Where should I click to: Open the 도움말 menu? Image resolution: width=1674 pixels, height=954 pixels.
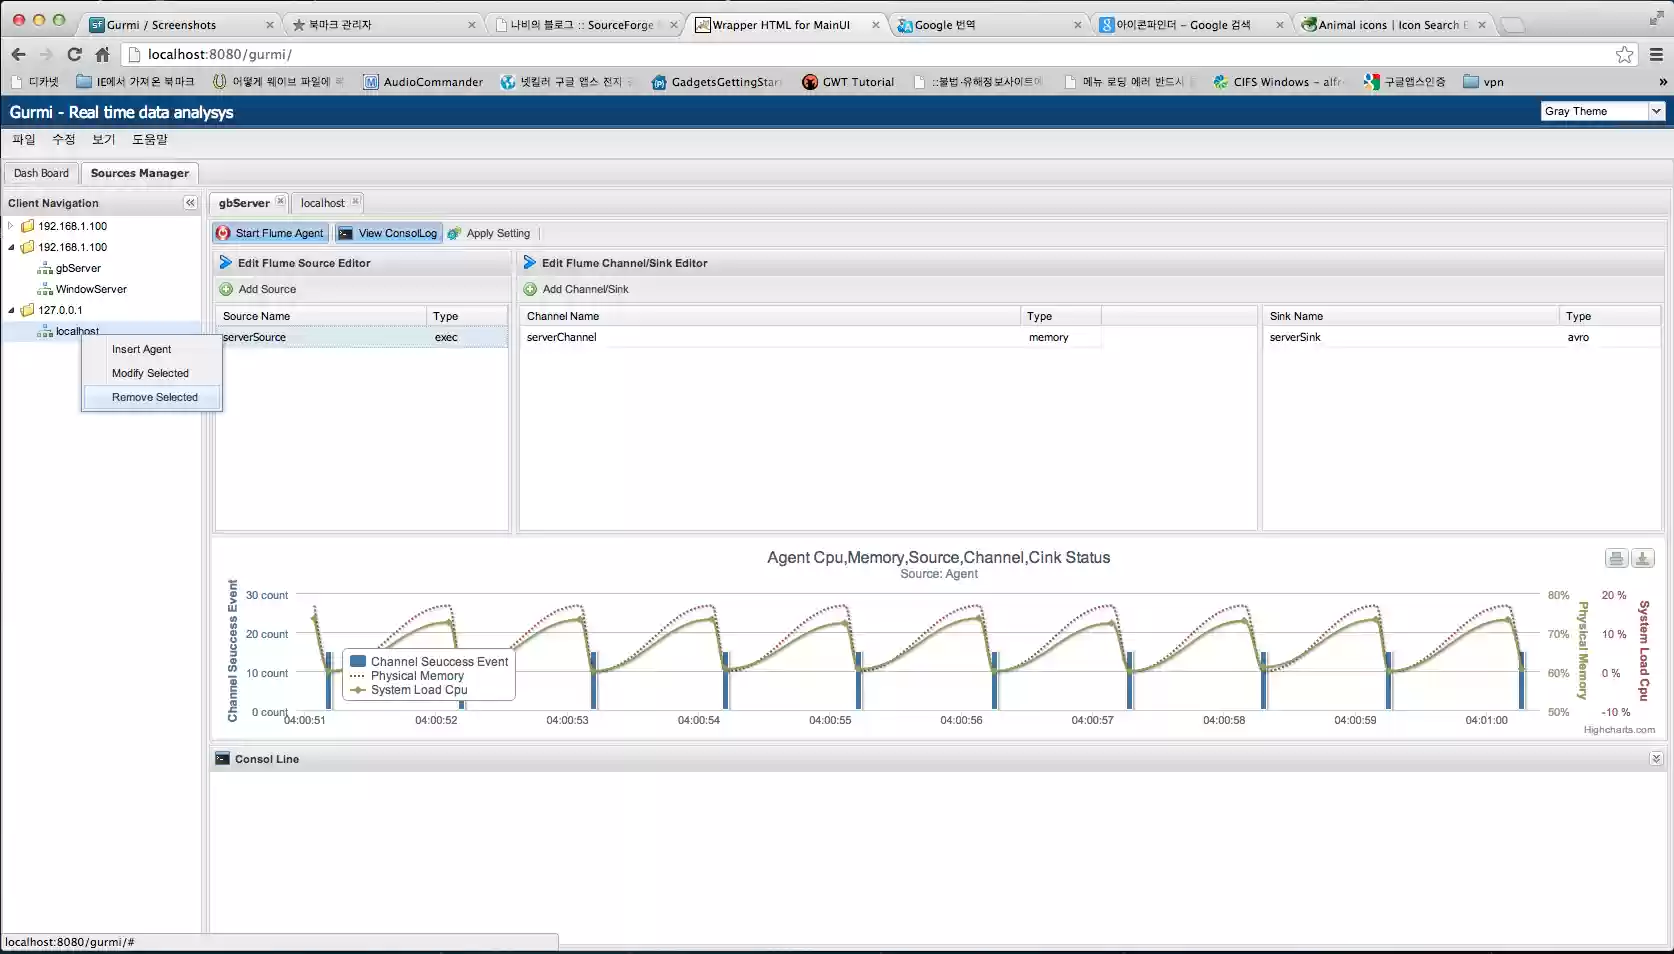coord(150,140)
